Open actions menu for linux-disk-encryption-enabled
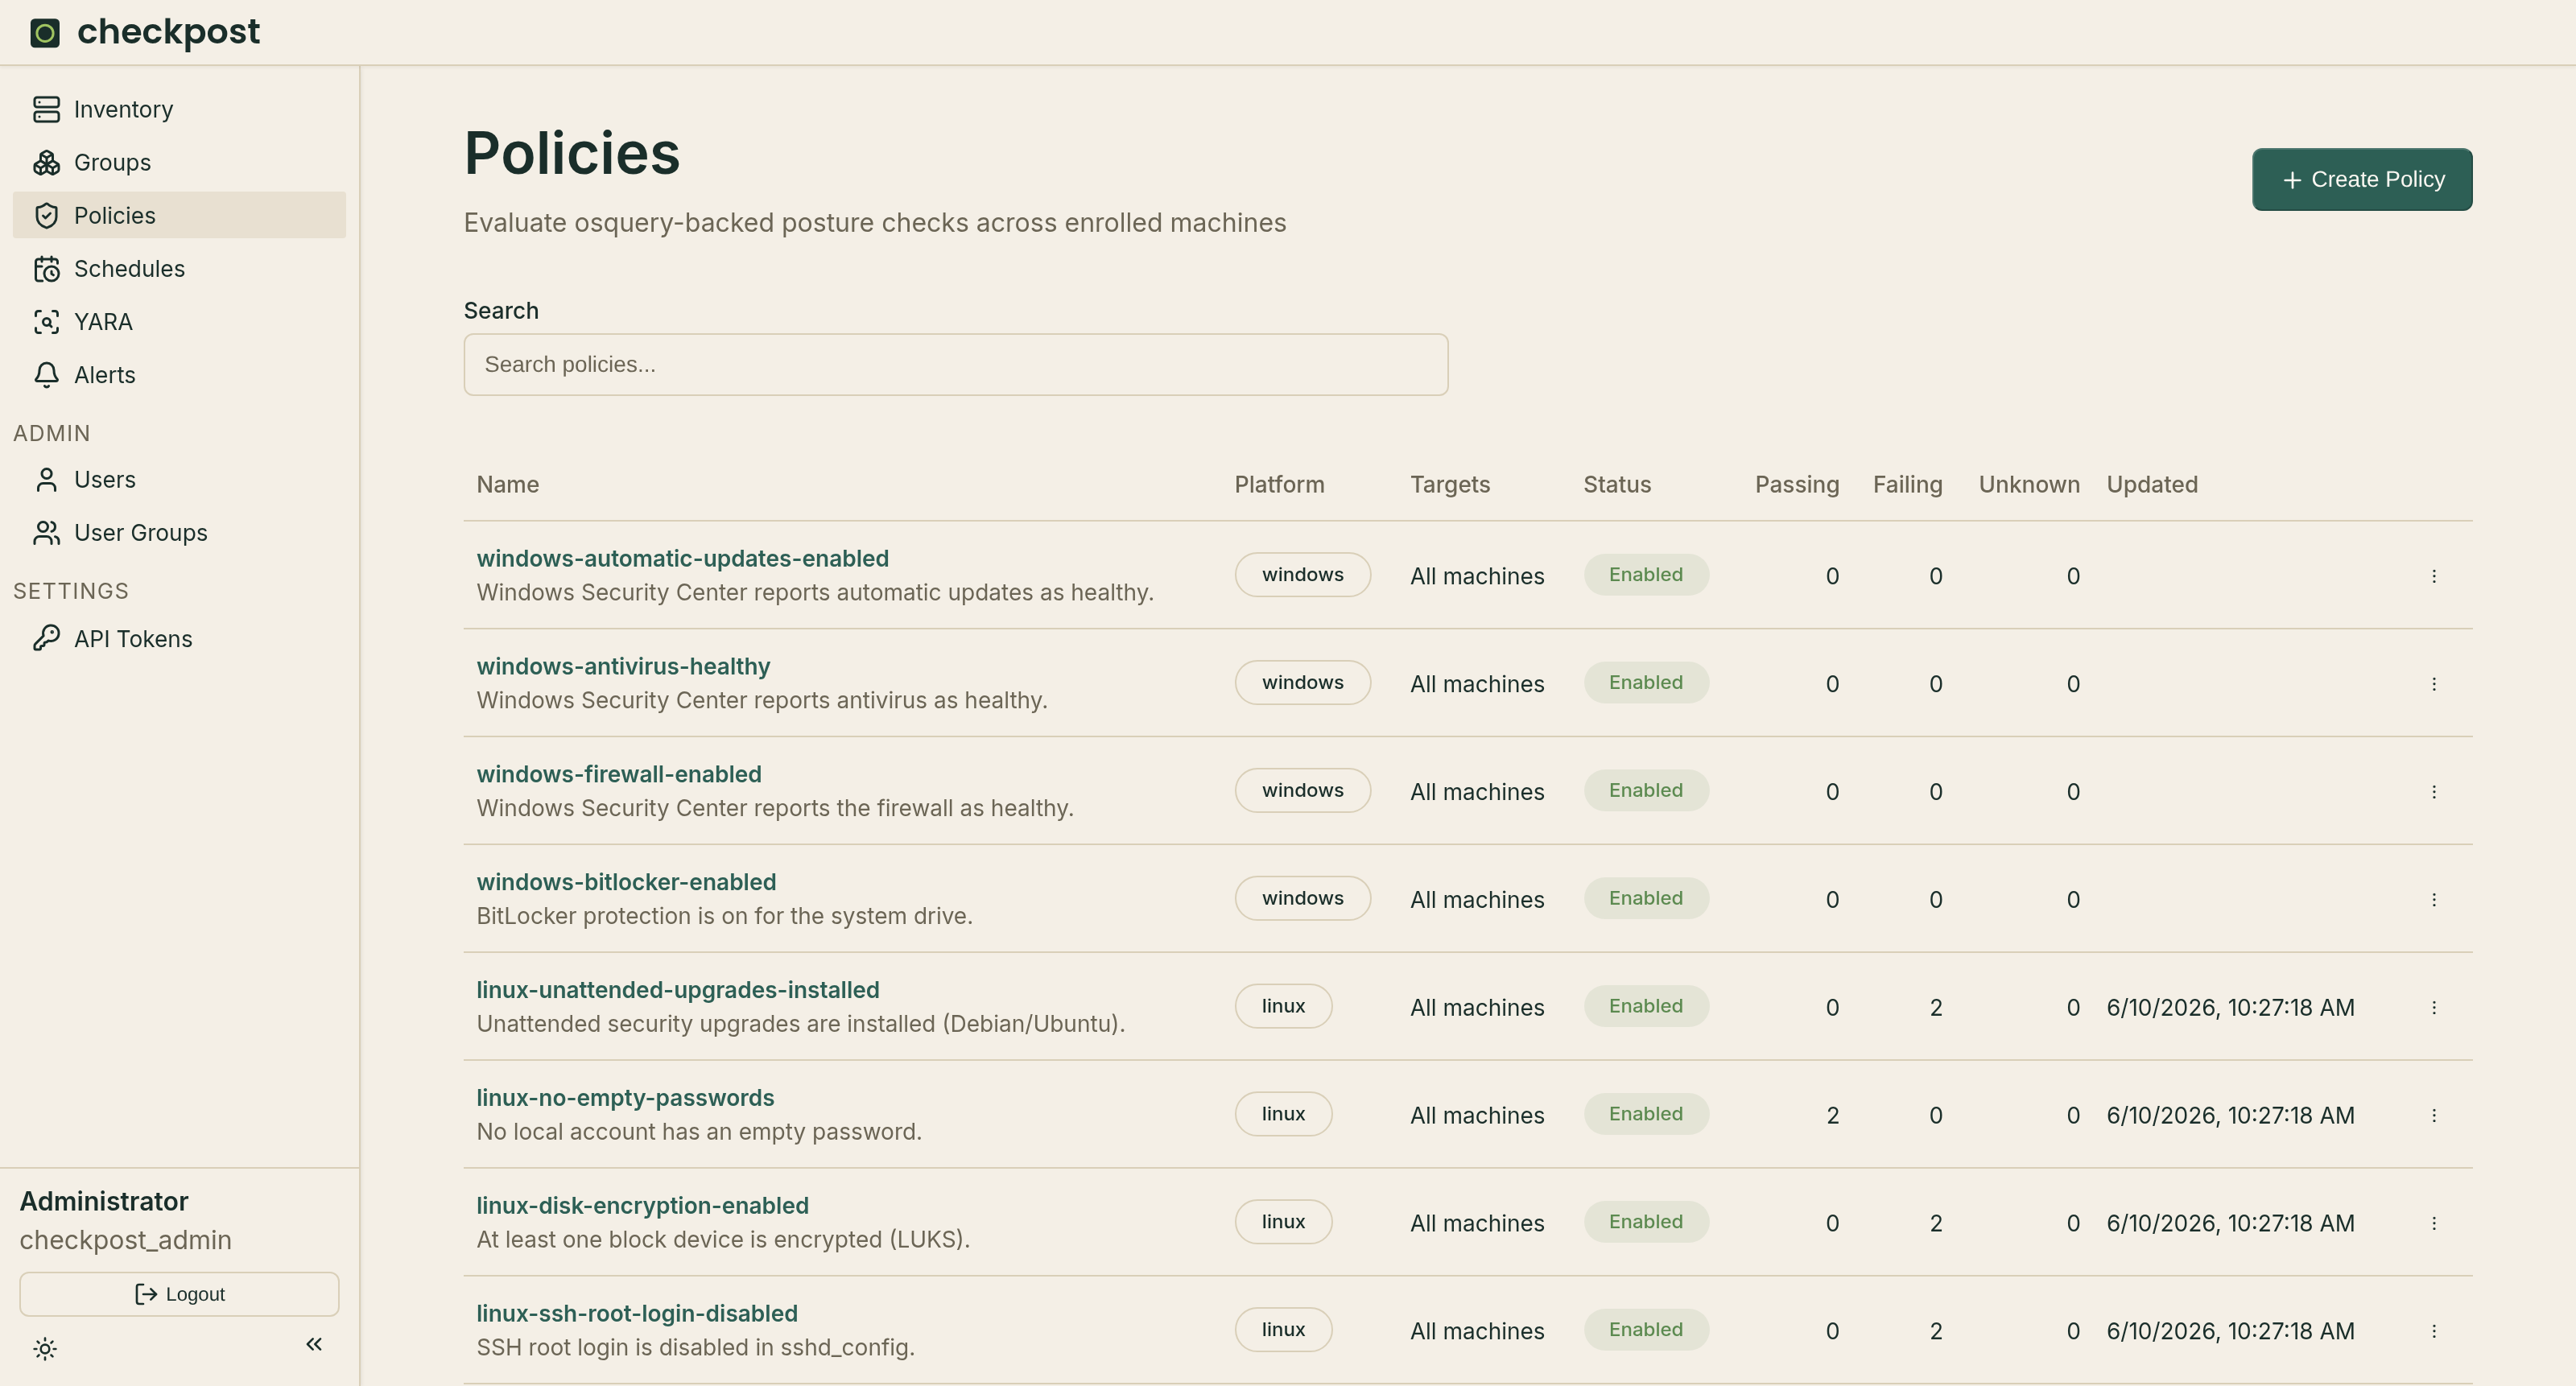 pyautogui.click(x=2433, y=1223)
